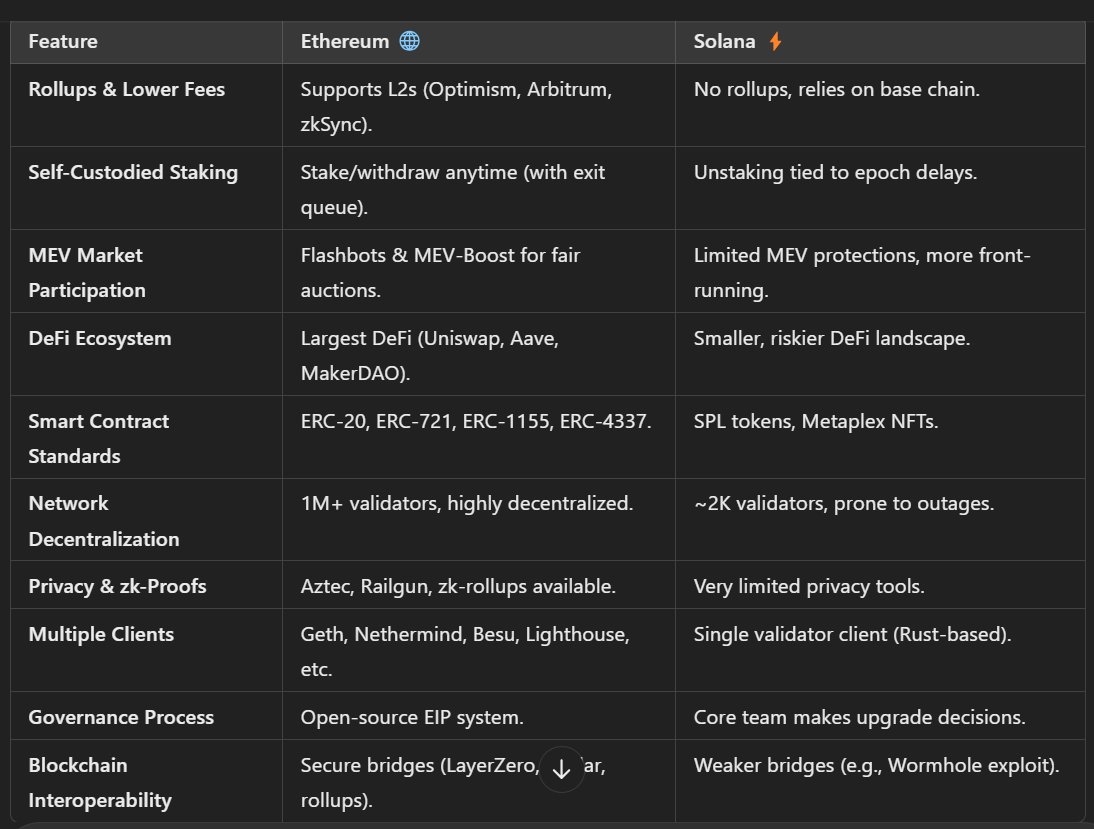Click the 'Blockchain Interoperability' row label

point(100,783)
